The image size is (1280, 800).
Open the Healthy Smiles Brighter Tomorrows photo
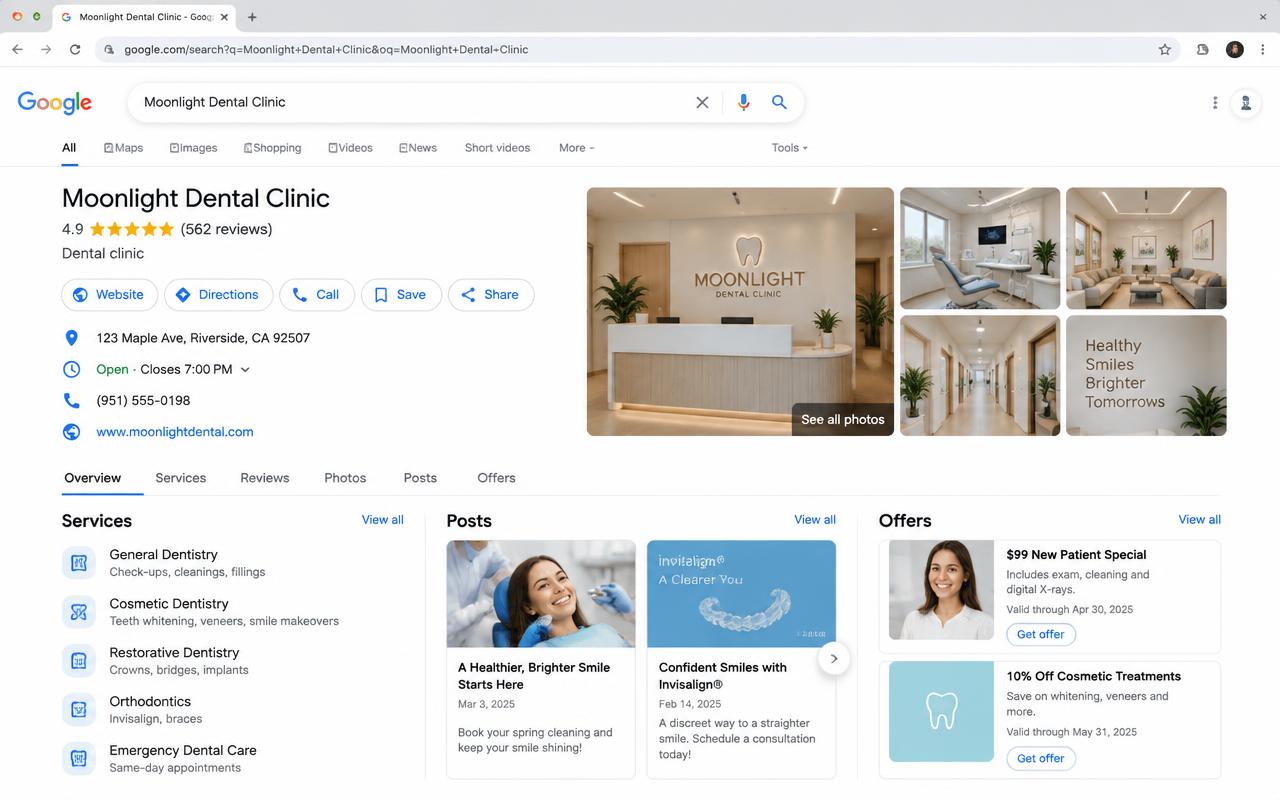coord(1146,375)
